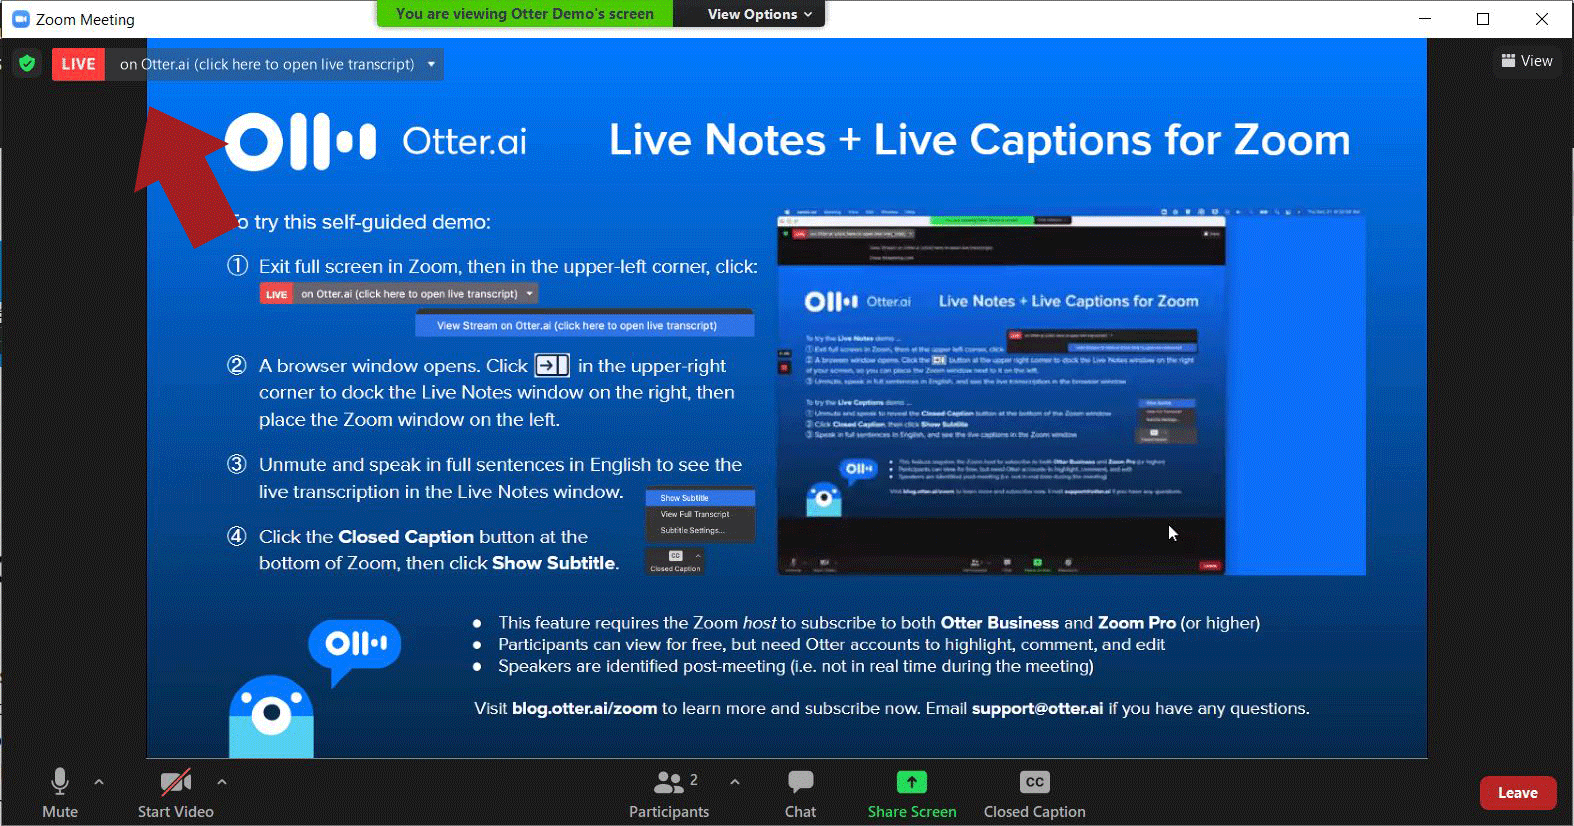The image size is (1574, 826).
Task: Mute the microphone
Action: (x=60, y=793)
